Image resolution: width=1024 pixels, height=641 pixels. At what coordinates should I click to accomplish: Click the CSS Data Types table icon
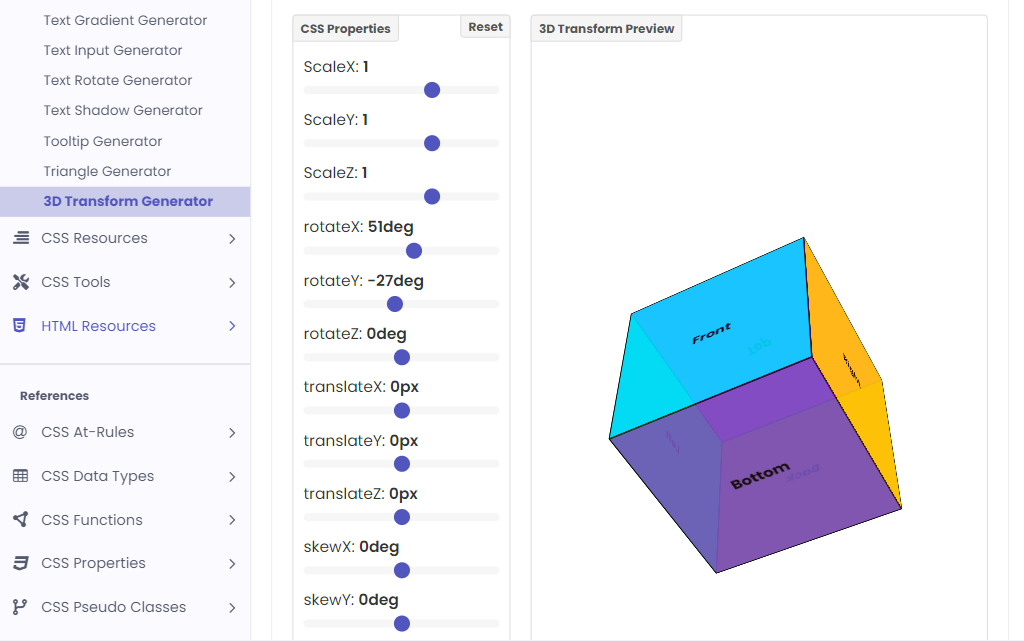pyautogui.click(x=20, y=476)
